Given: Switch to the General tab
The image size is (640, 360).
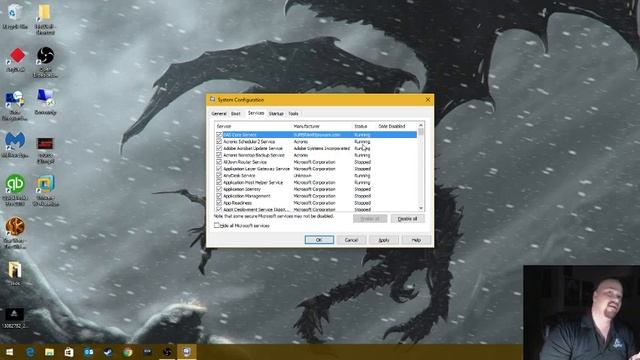Looking at the screenshot, I should point(219,113).
